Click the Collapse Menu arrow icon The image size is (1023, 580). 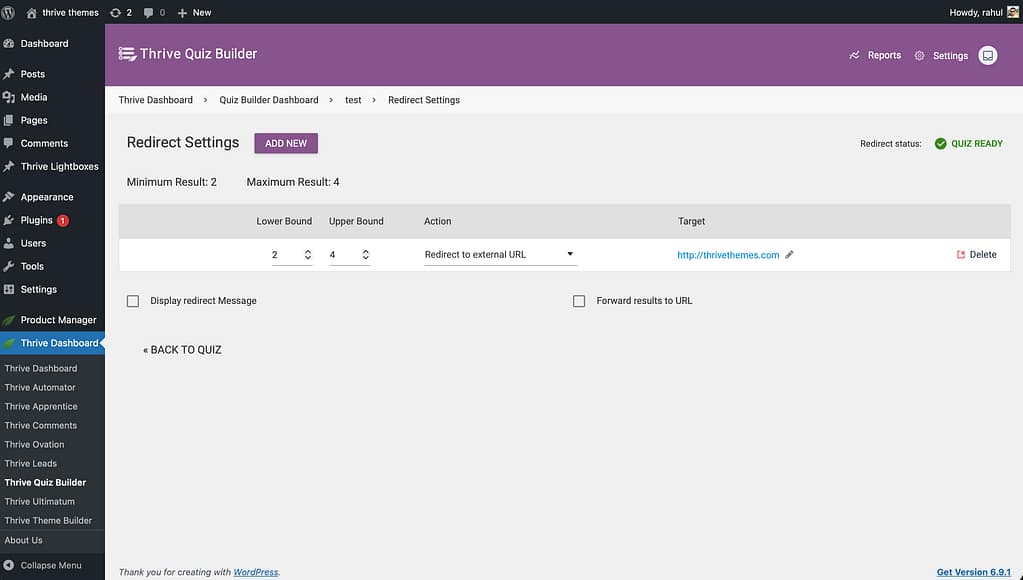(x=9, y=565)
